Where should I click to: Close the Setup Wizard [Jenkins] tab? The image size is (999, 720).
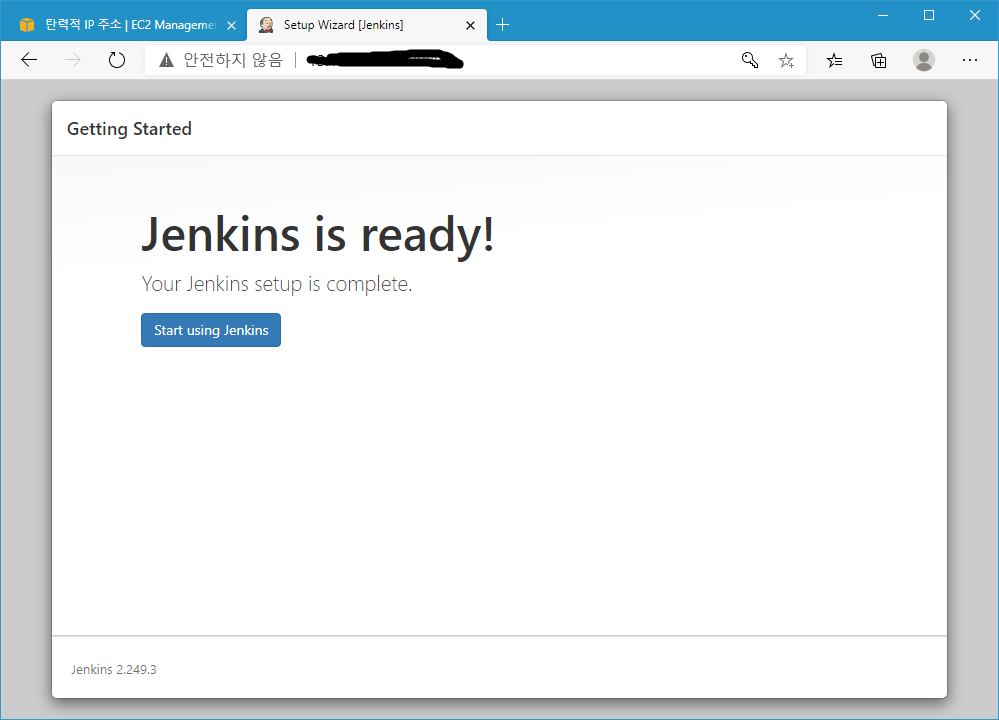coord(470,25)
